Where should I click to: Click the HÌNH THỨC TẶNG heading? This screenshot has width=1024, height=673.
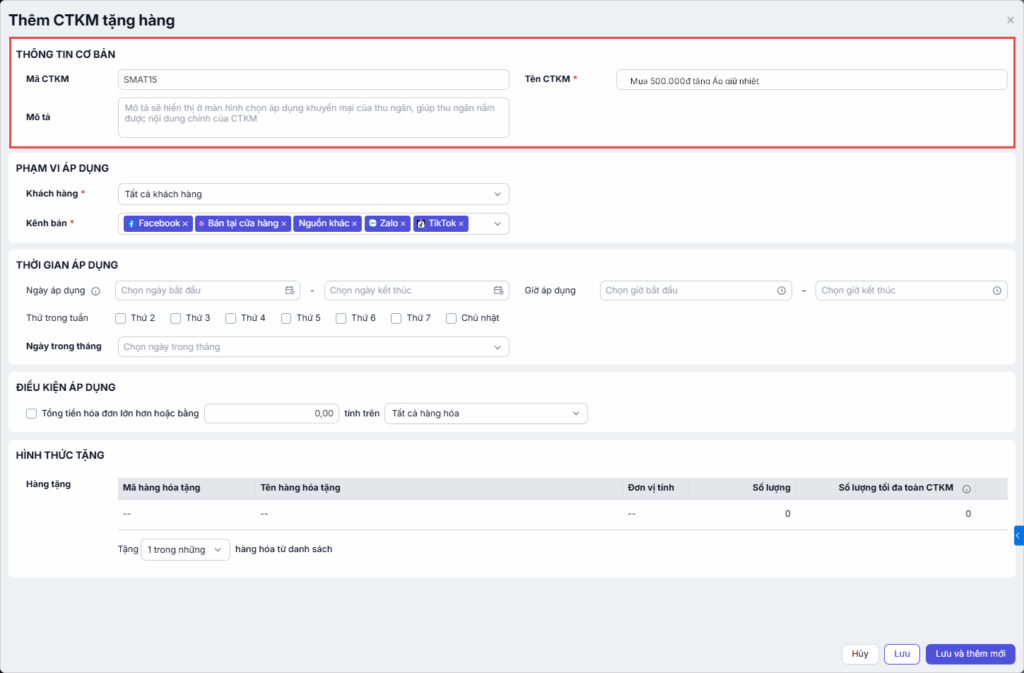pos(60,456)
